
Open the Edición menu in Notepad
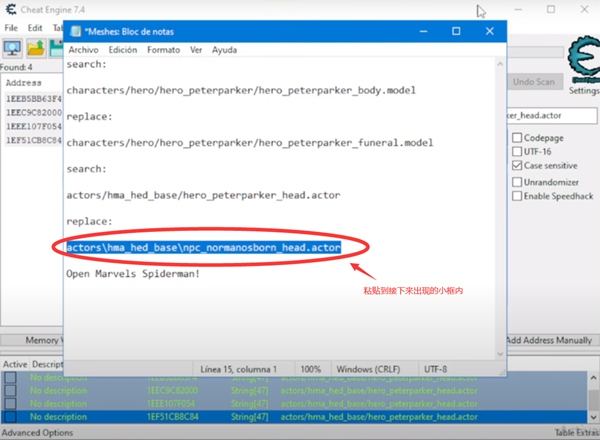tap(122, 50)
